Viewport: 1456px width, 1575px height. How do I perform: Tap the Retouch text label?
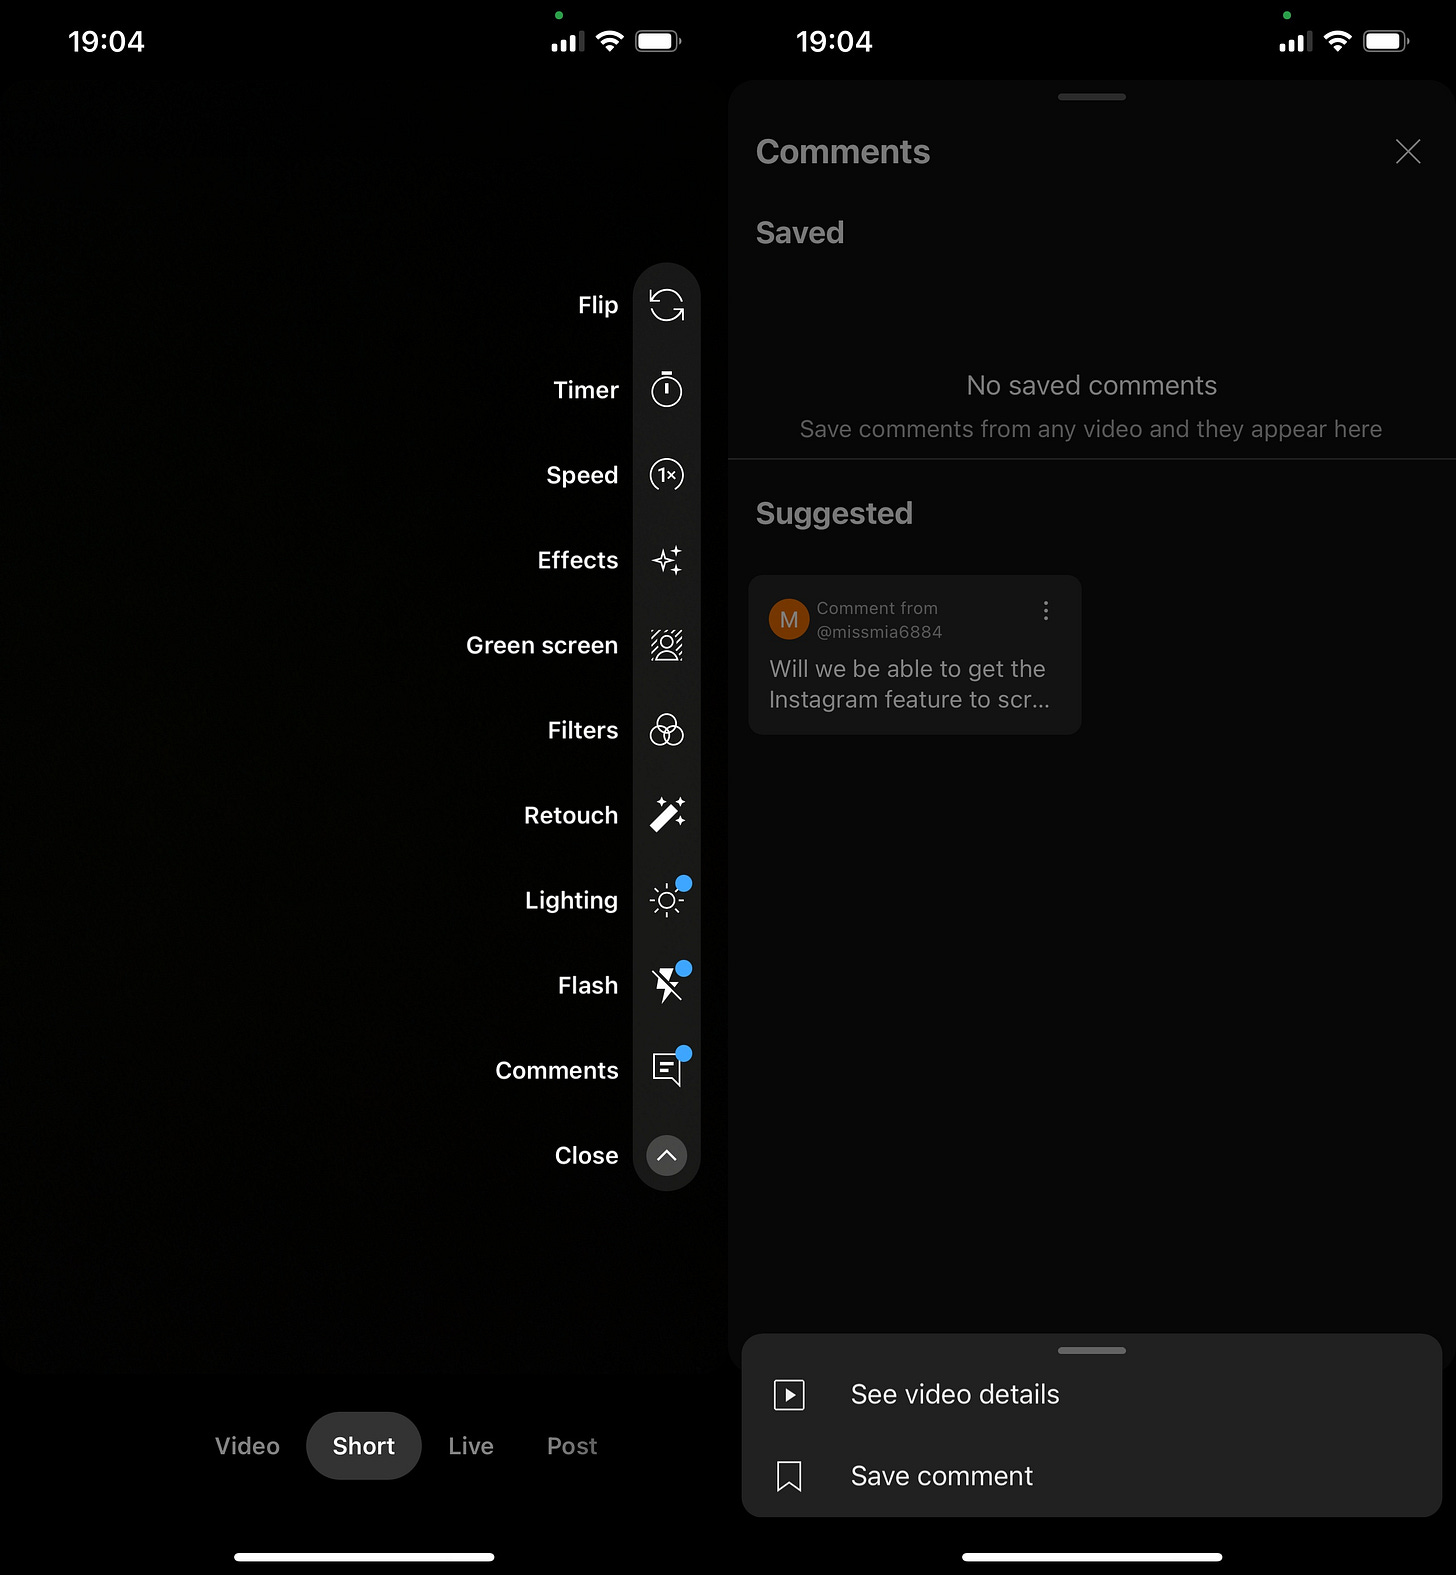tap(571, 815)
